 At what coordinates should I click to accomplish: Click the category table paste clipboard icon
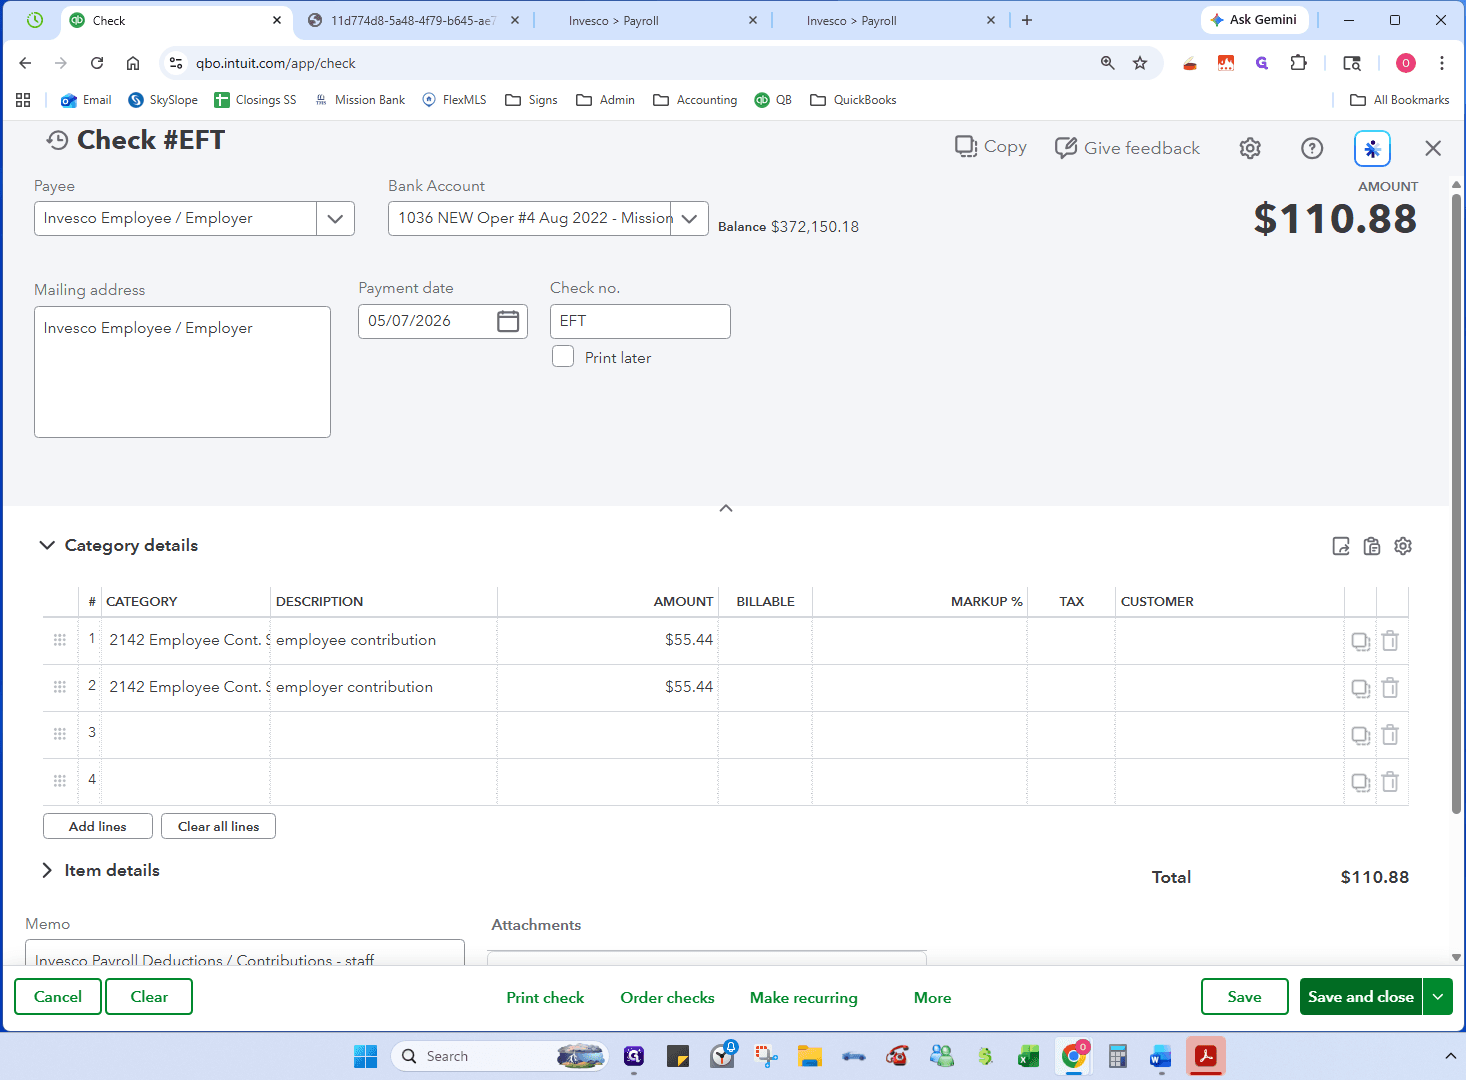click(1372, 546)
